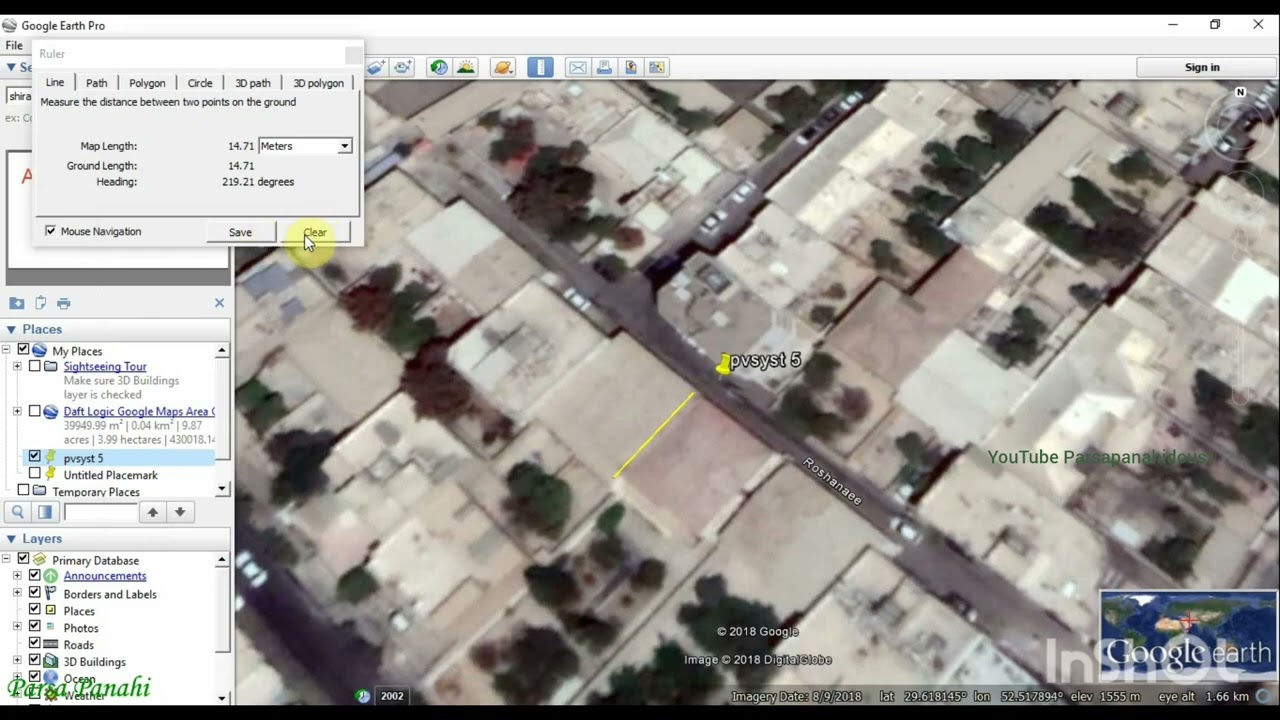The height and width of the screenshot is (720, 1280).
Task: Click the N north indicator on the compass
Action: coord(1240,92)
